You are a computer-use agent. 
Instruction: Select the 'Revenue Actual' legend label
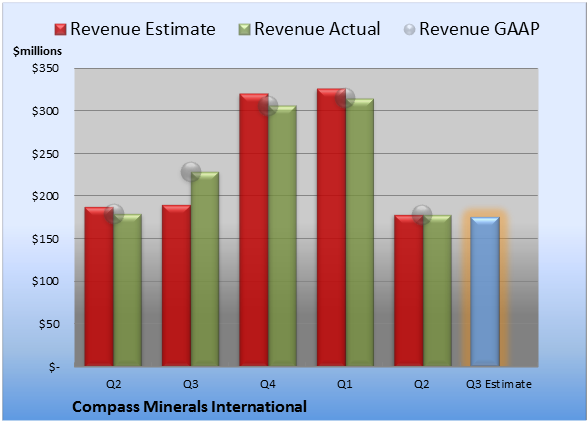tap(317, 29)
